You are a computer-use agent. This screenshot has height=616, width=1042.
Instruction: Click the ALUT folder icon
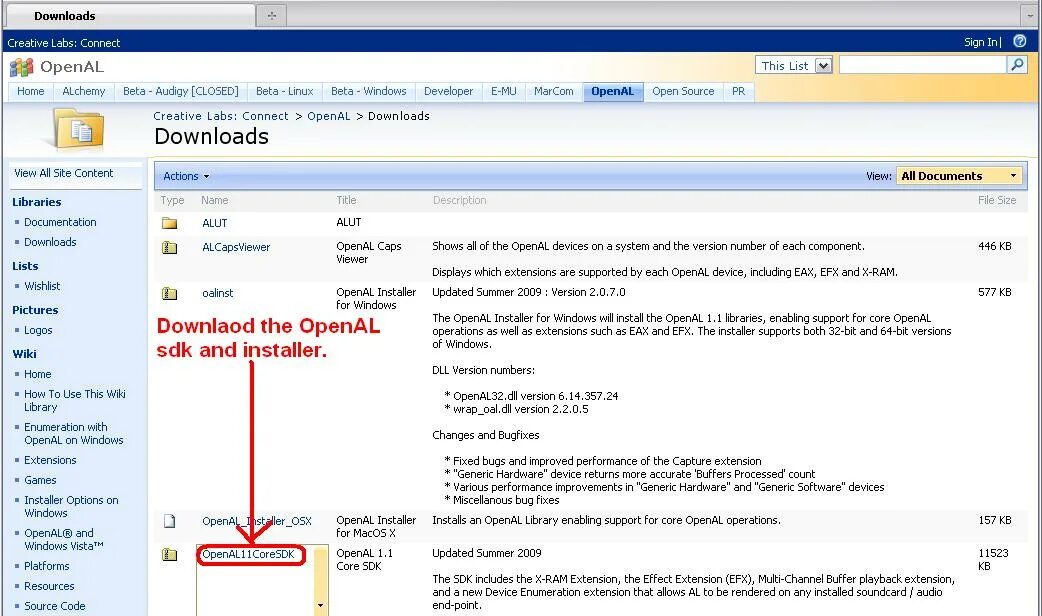tap(169, 223)
